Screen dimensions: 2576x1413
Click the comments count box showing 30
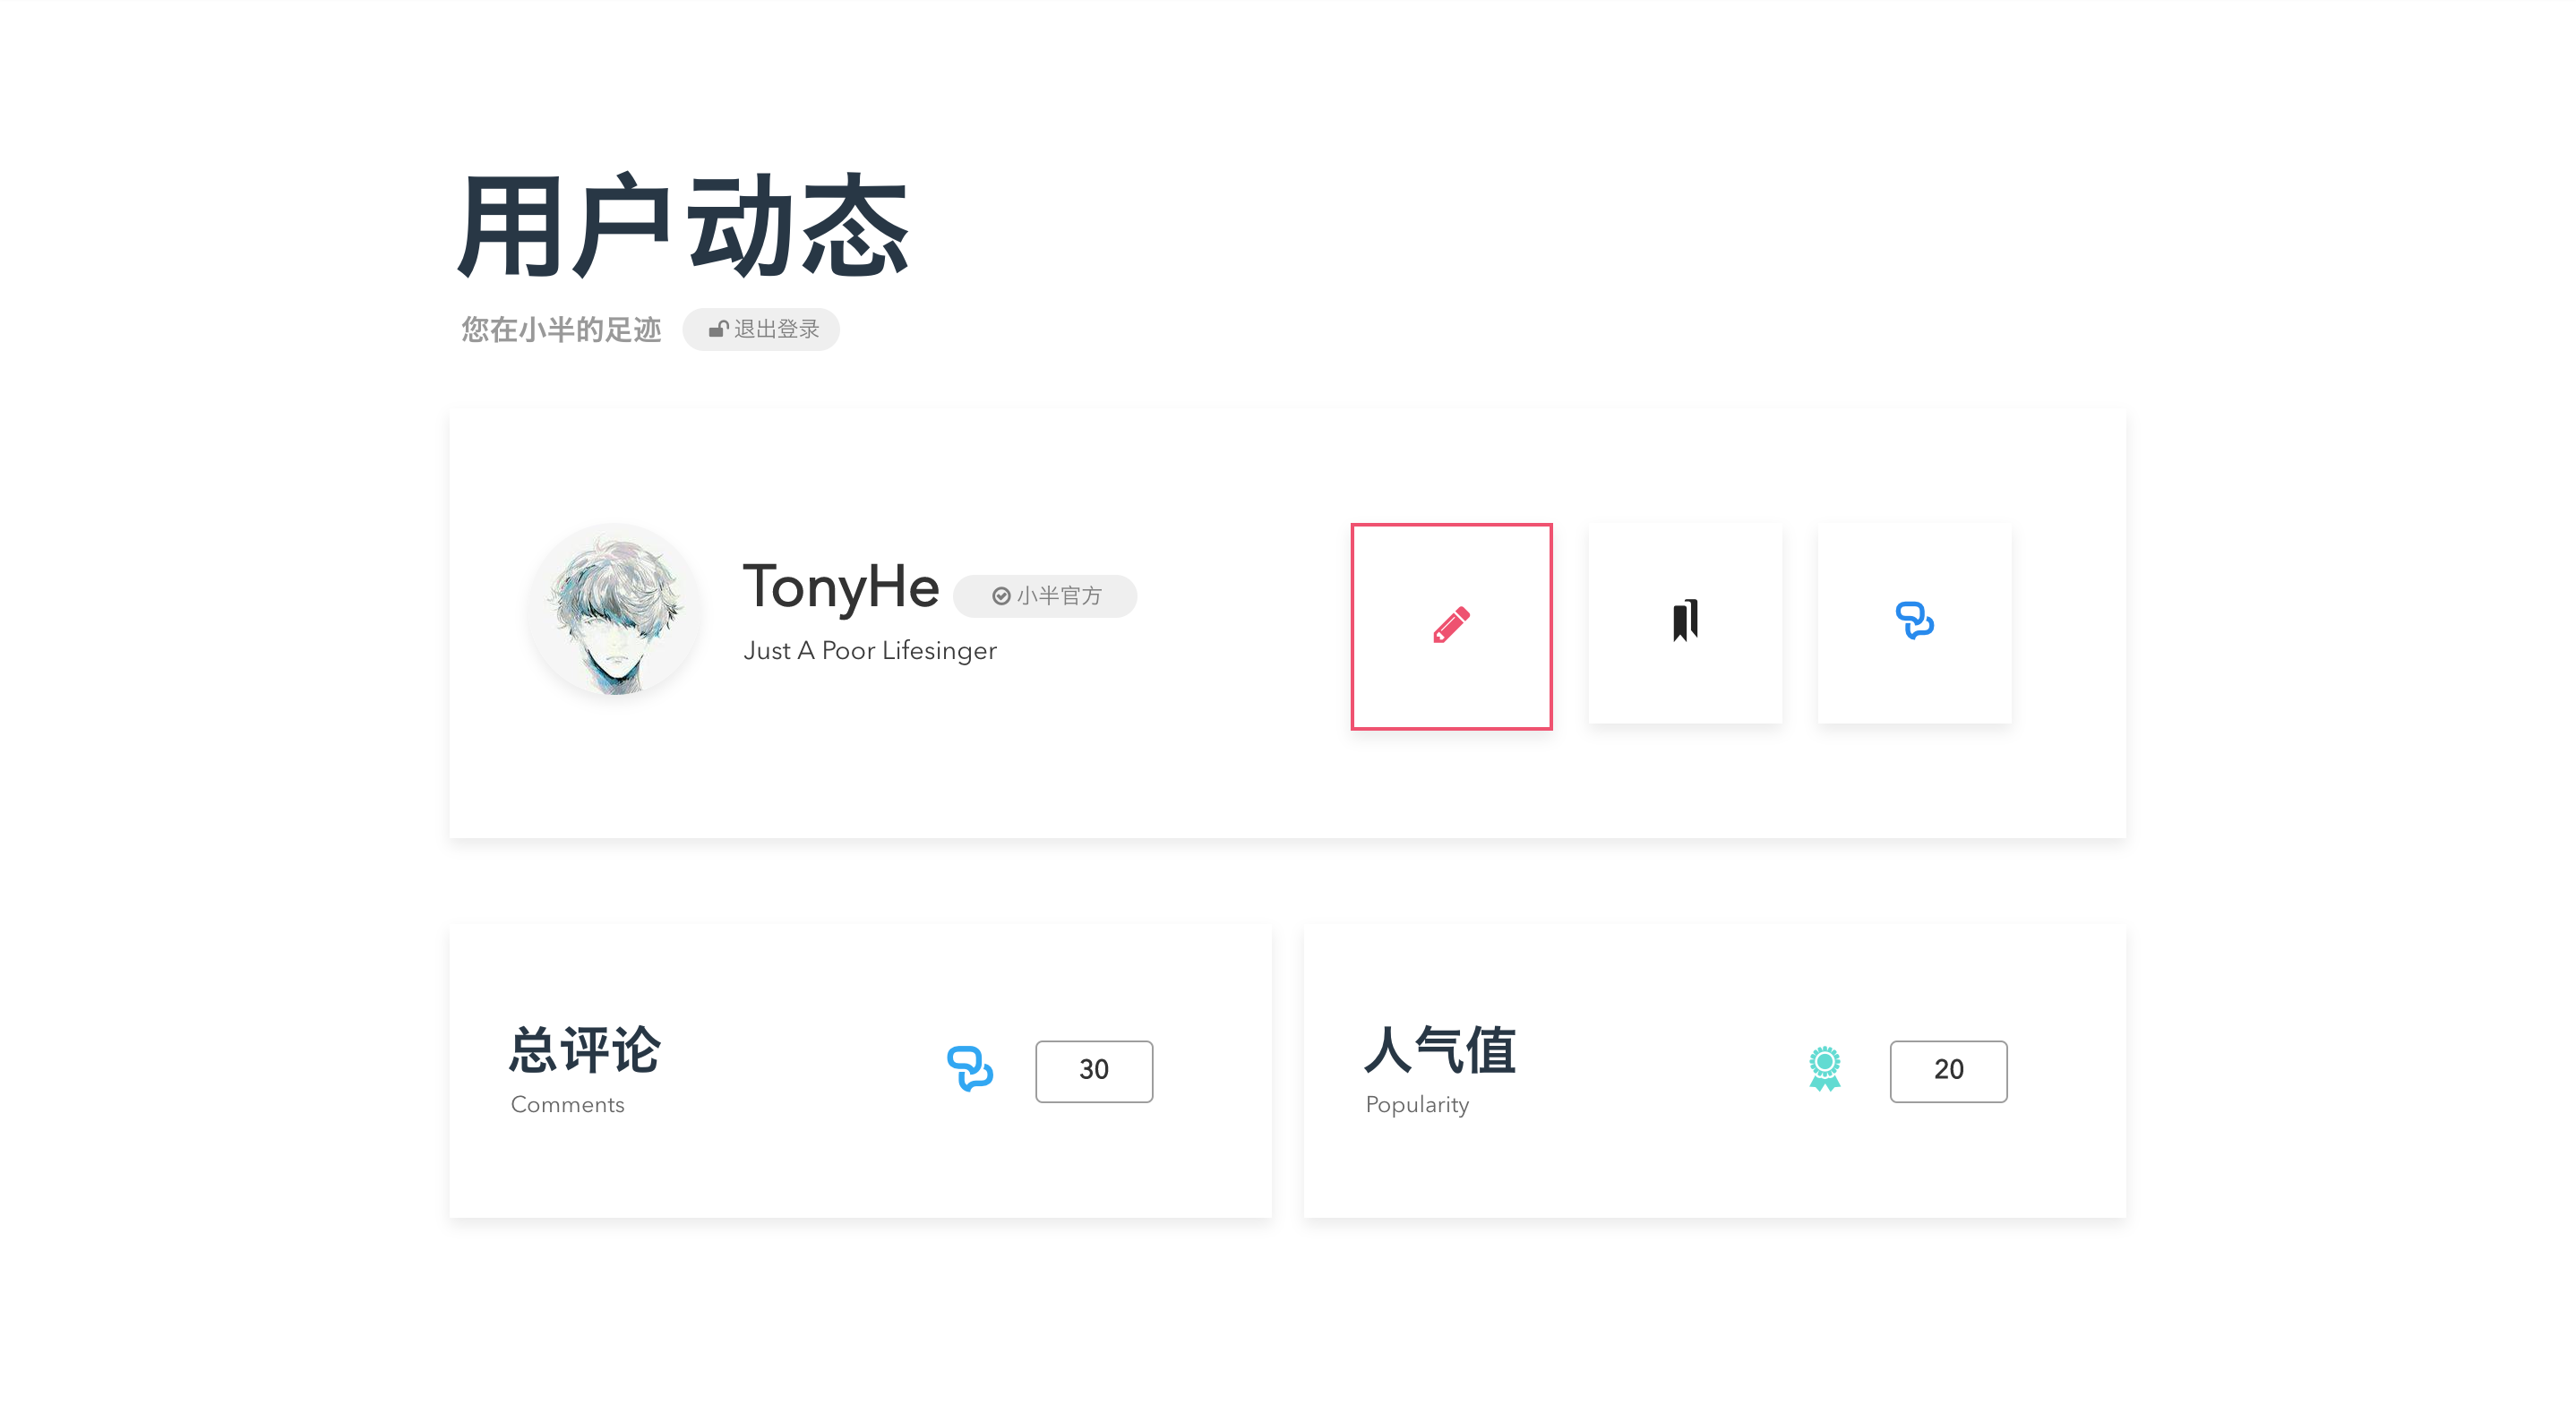[1094, 1071]
